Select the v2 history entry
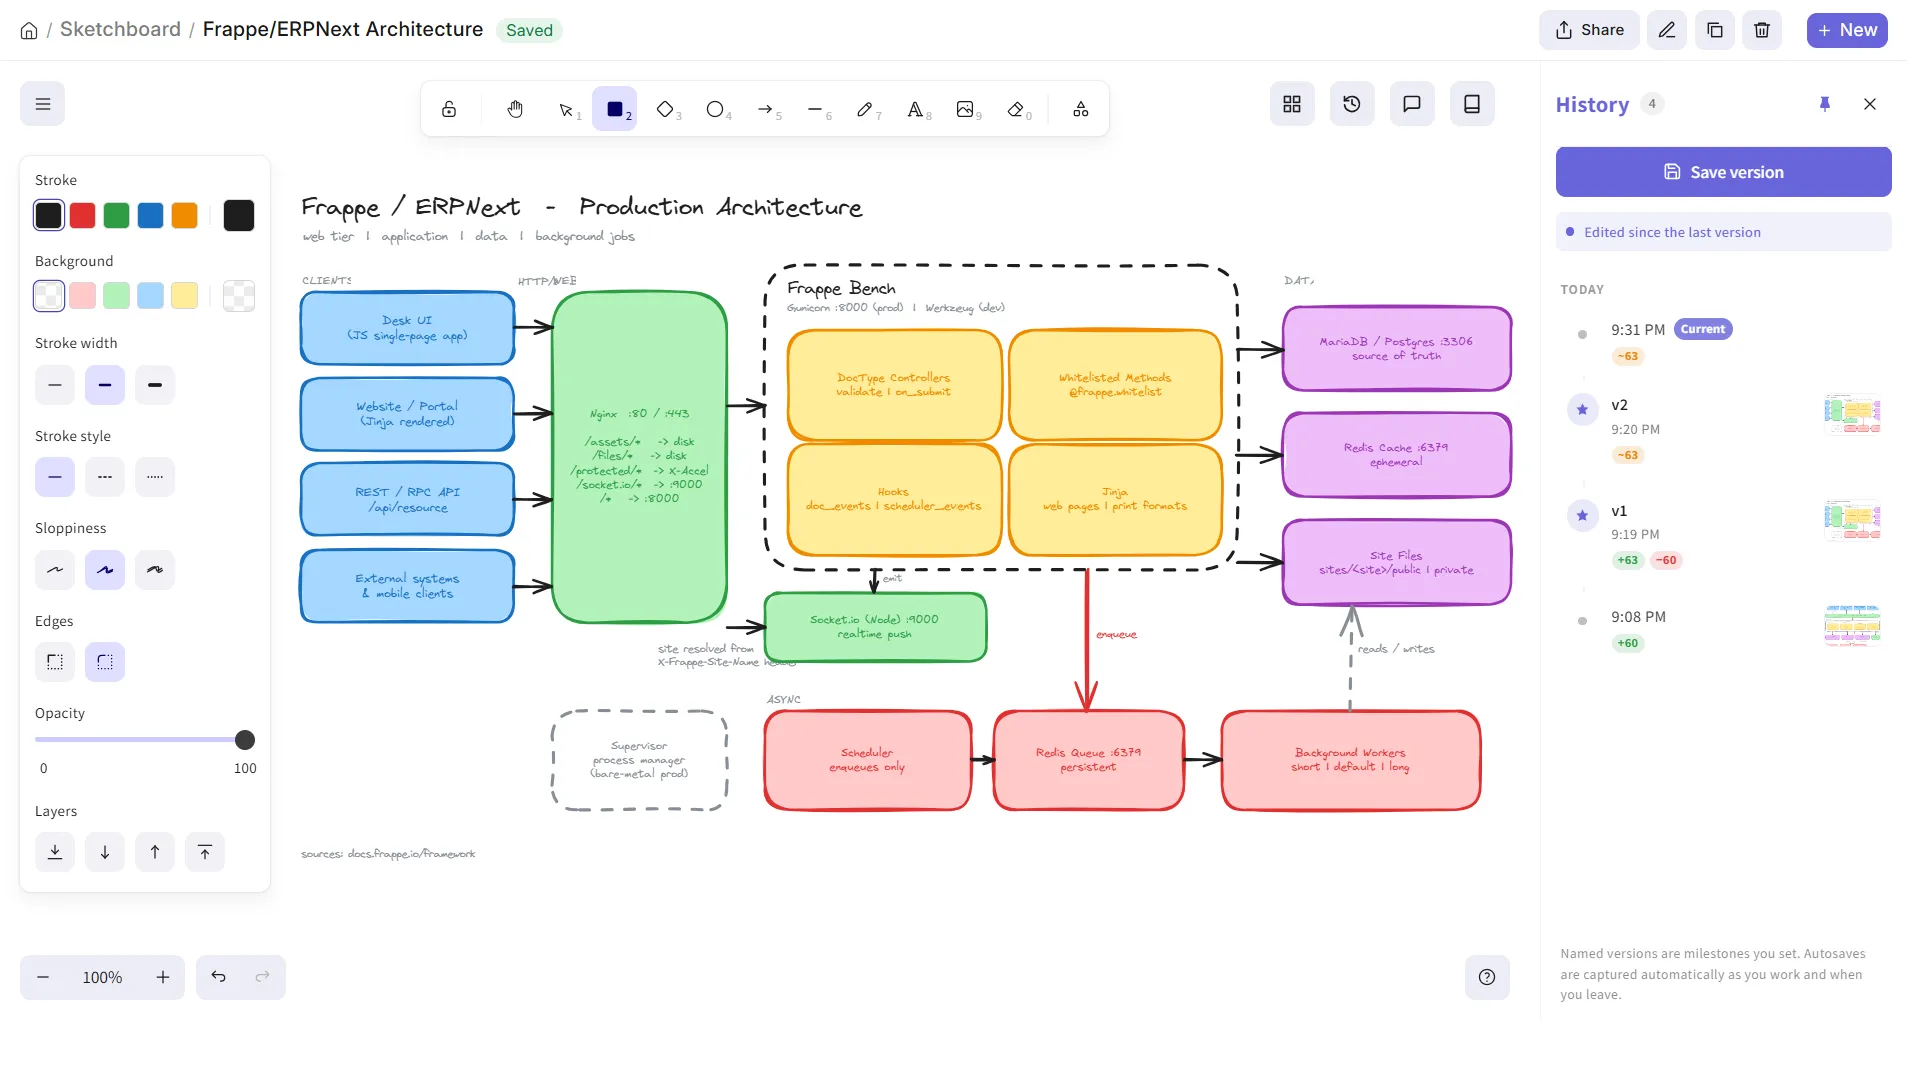 (1723, 429)
